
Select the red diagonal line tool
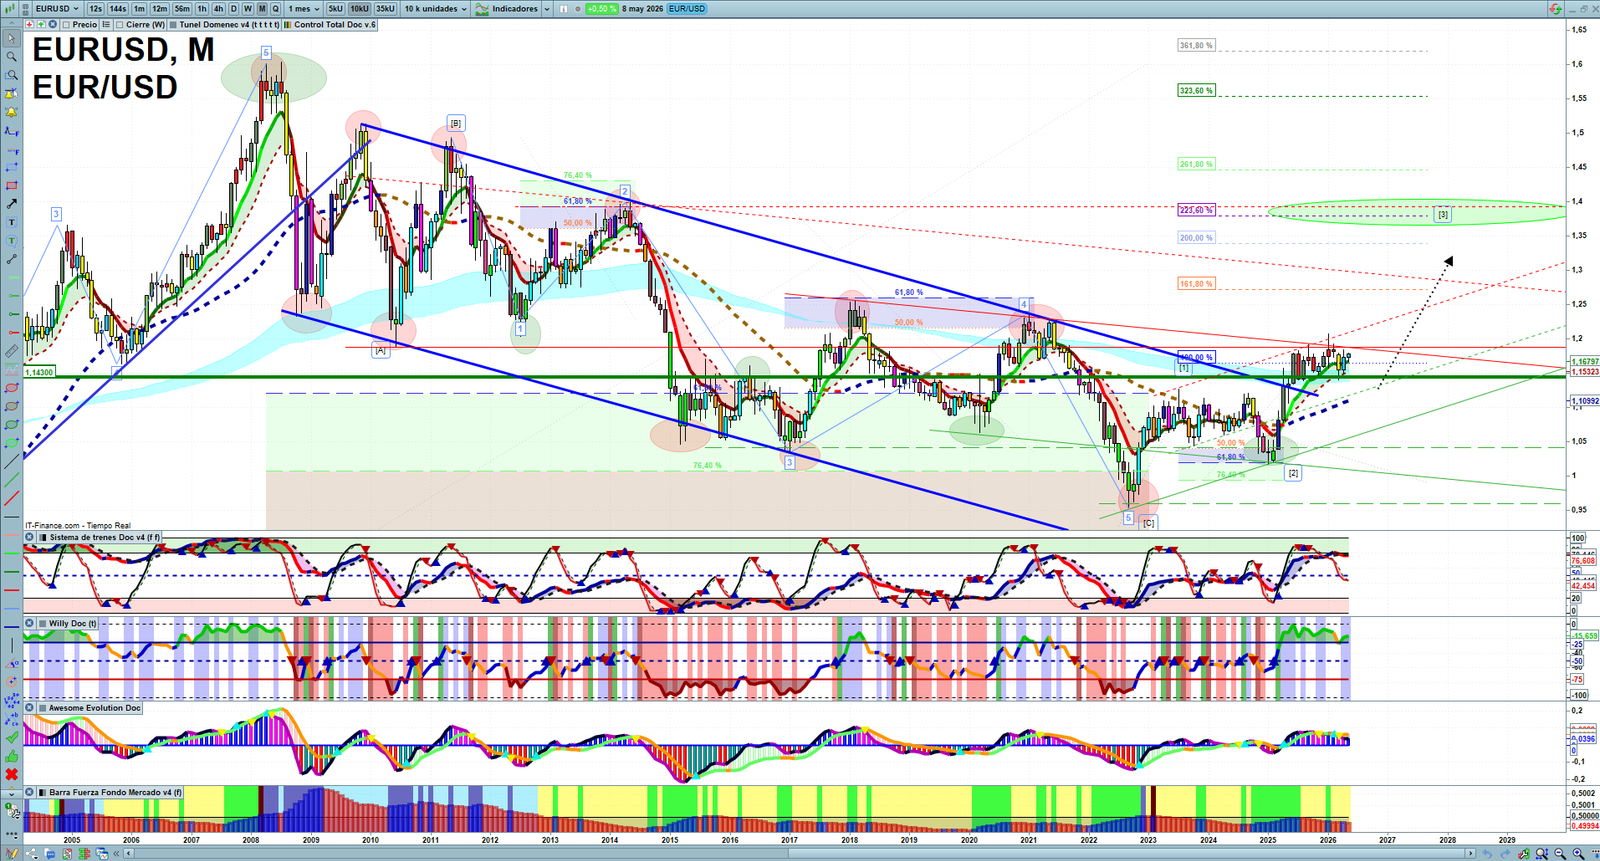[x=12, y=498]
